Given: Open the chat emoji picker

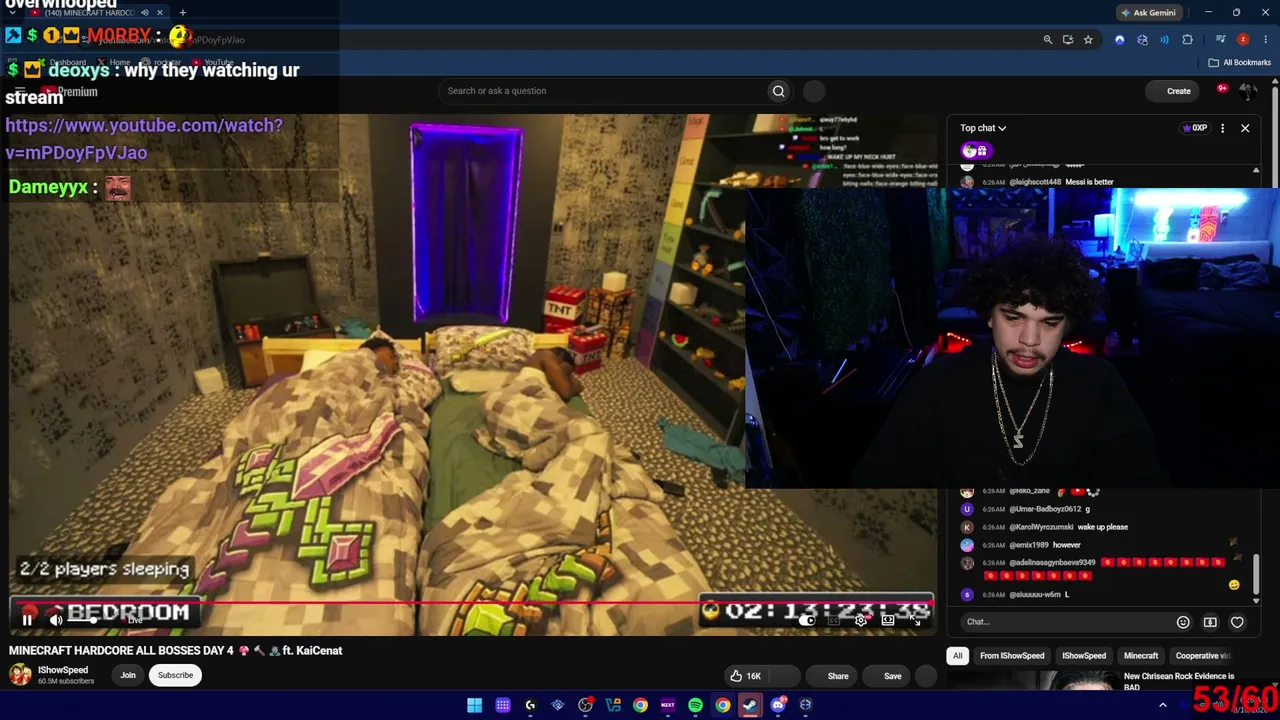Looking at the screenshot, I should pos(1183,622).
